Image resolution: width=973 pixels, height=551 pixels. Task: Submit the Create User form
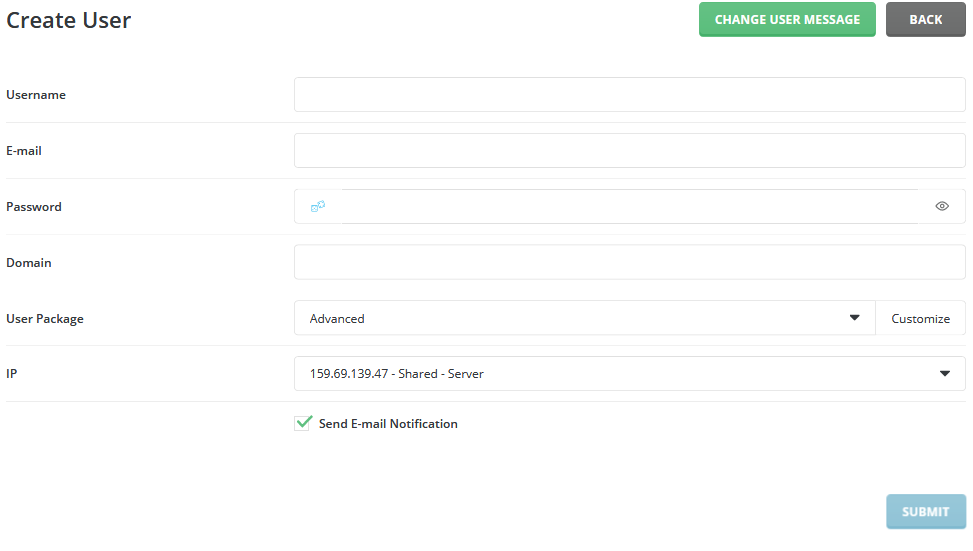click(x=925, y=512)
